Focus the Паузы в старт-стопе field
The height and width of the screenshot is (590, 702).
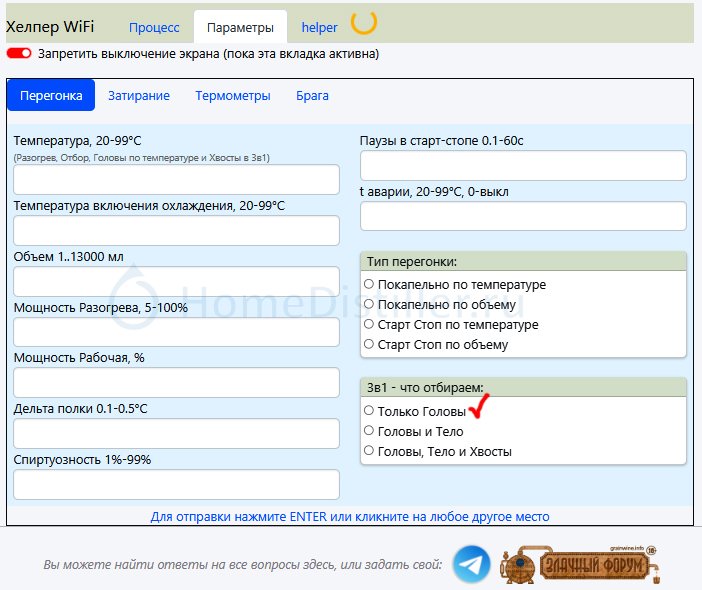coord(523,166)
